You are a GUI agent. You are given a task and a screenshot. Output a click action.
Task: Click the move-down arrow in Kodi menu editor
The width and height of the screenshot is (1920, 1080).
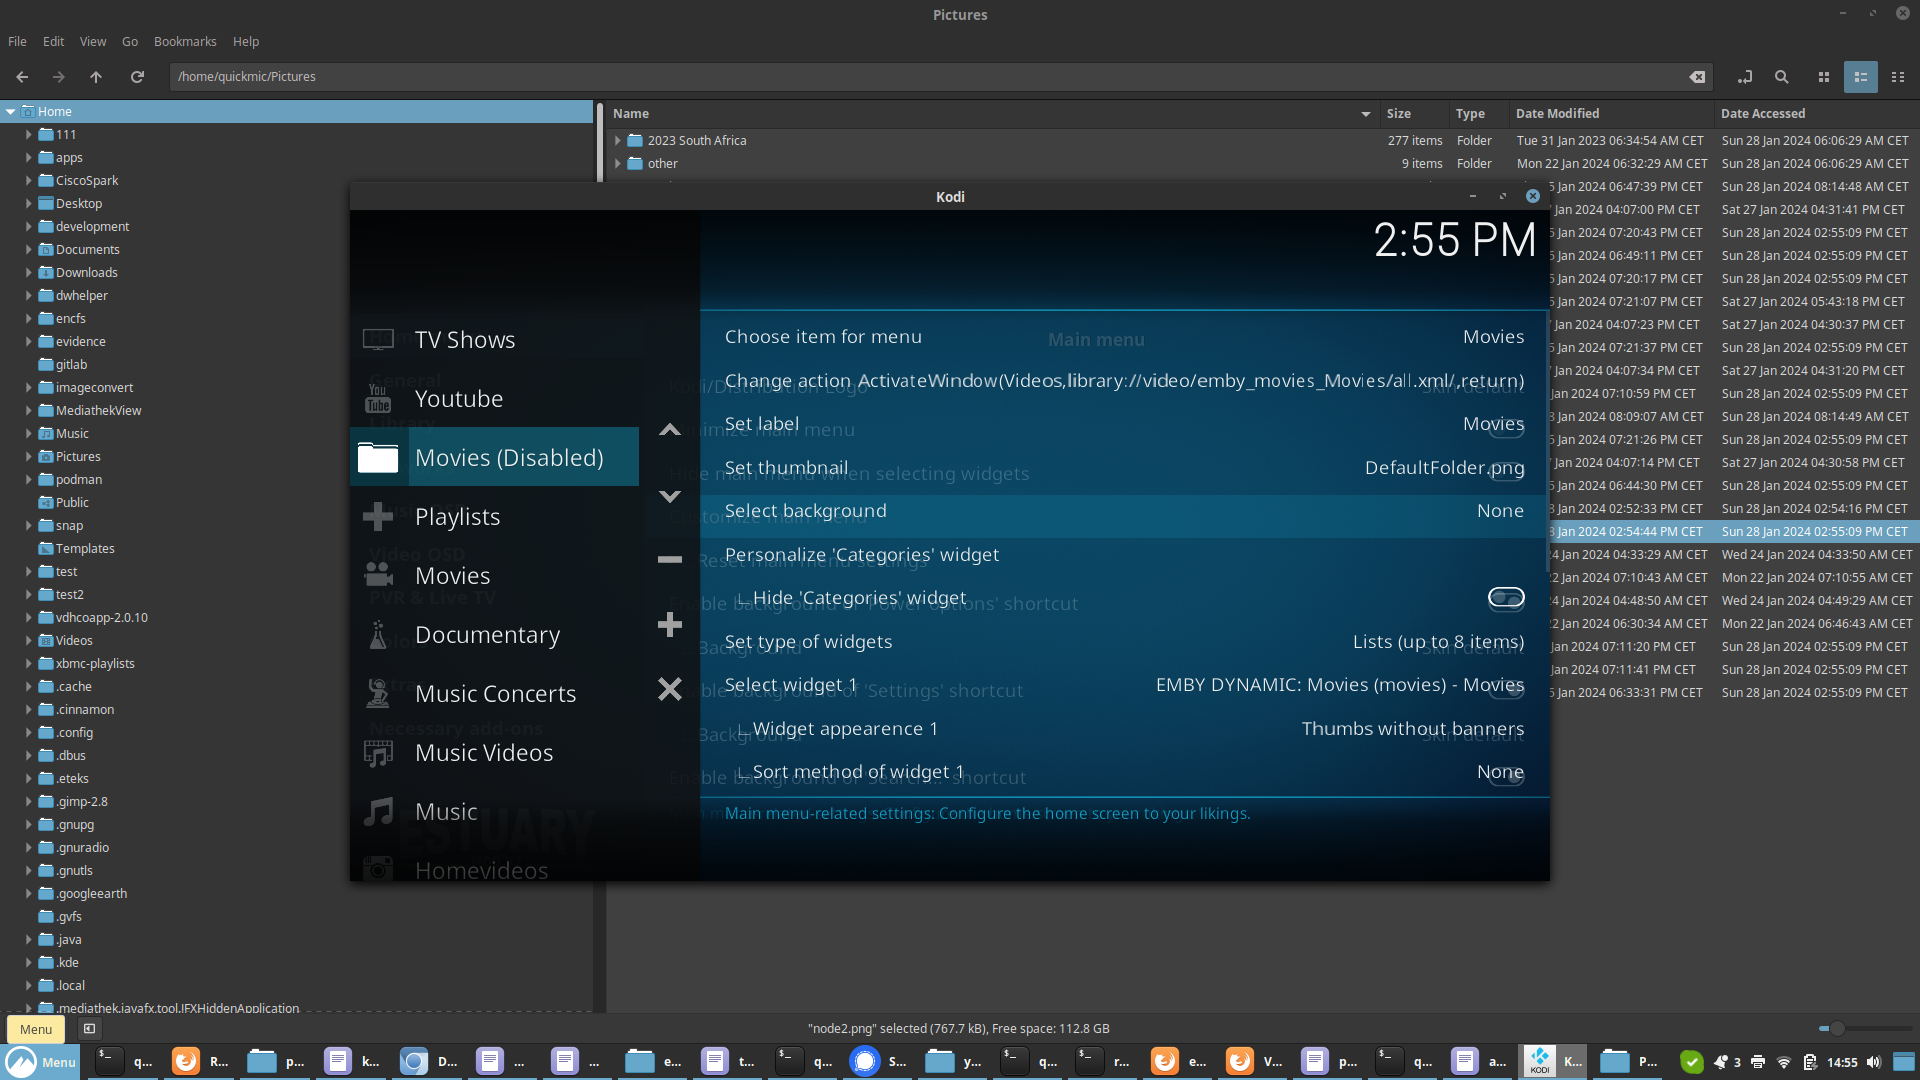pos(669,496)
